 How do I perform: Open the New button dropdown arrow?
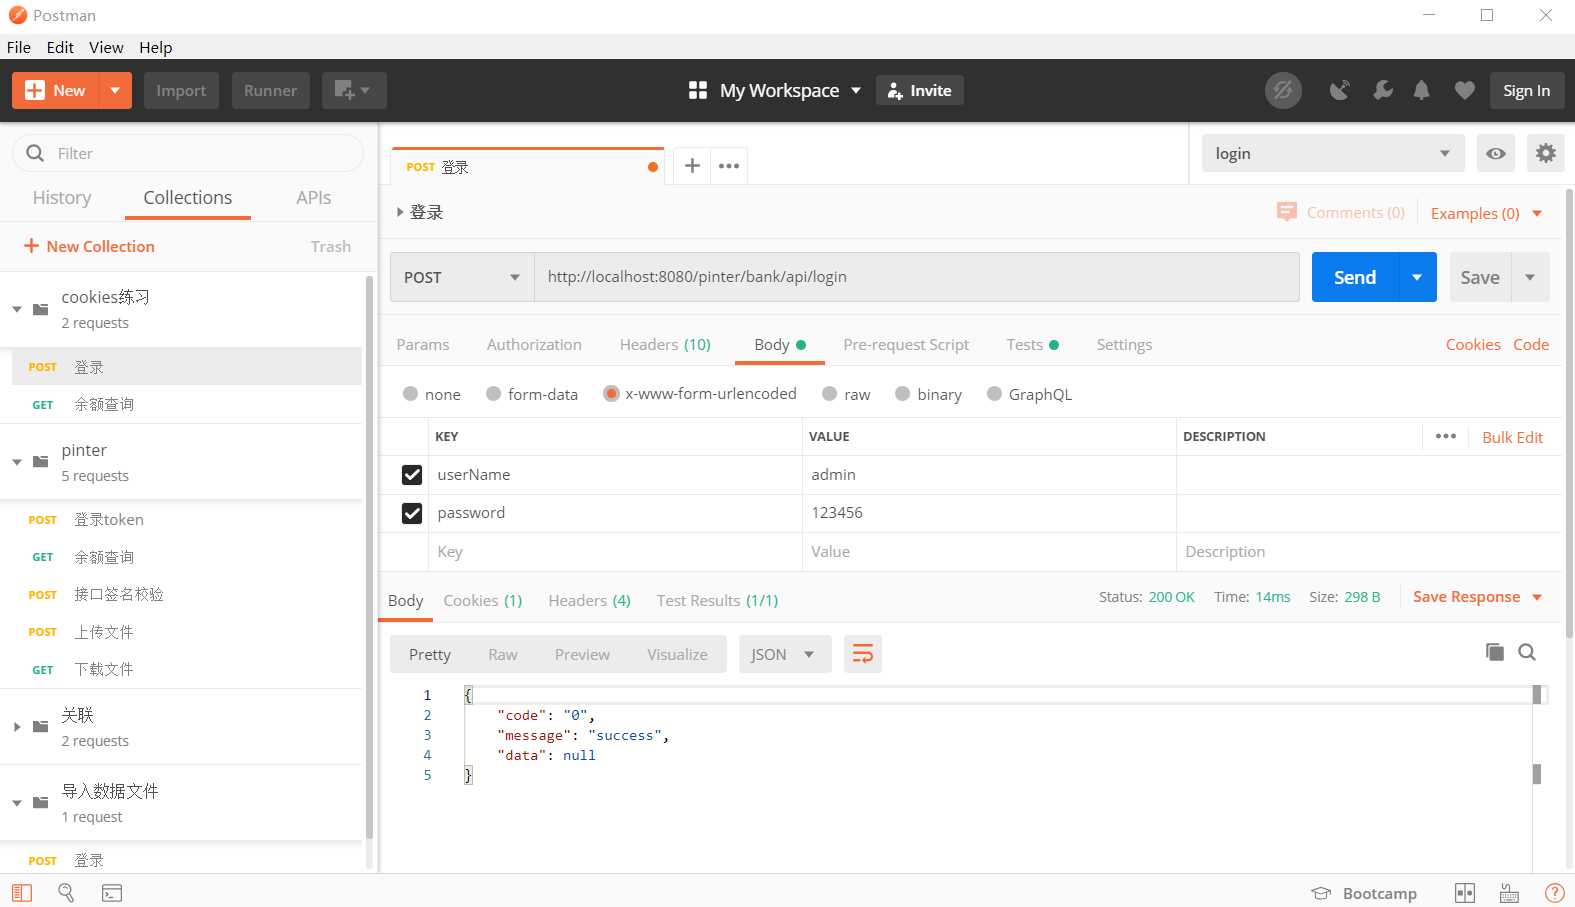tap(115, 91)
